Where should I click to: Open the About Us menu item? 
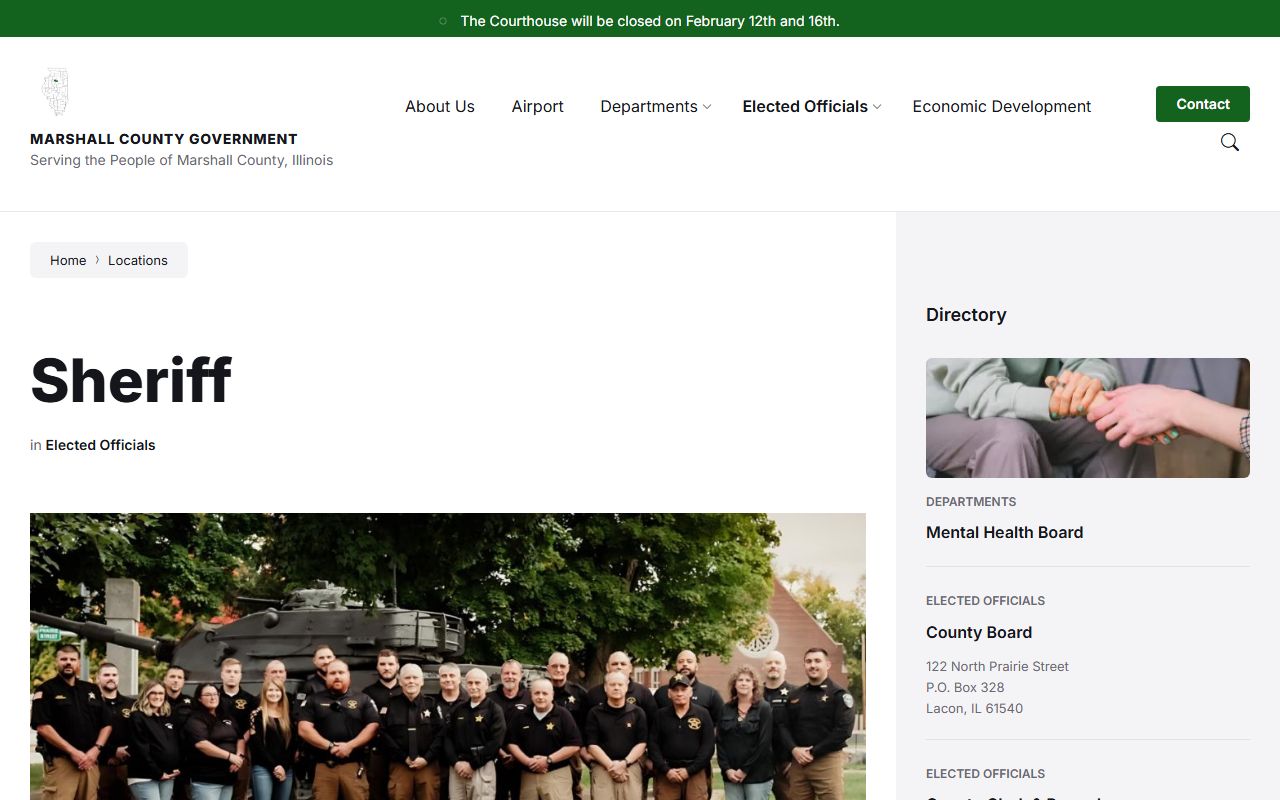pos(440,106)
